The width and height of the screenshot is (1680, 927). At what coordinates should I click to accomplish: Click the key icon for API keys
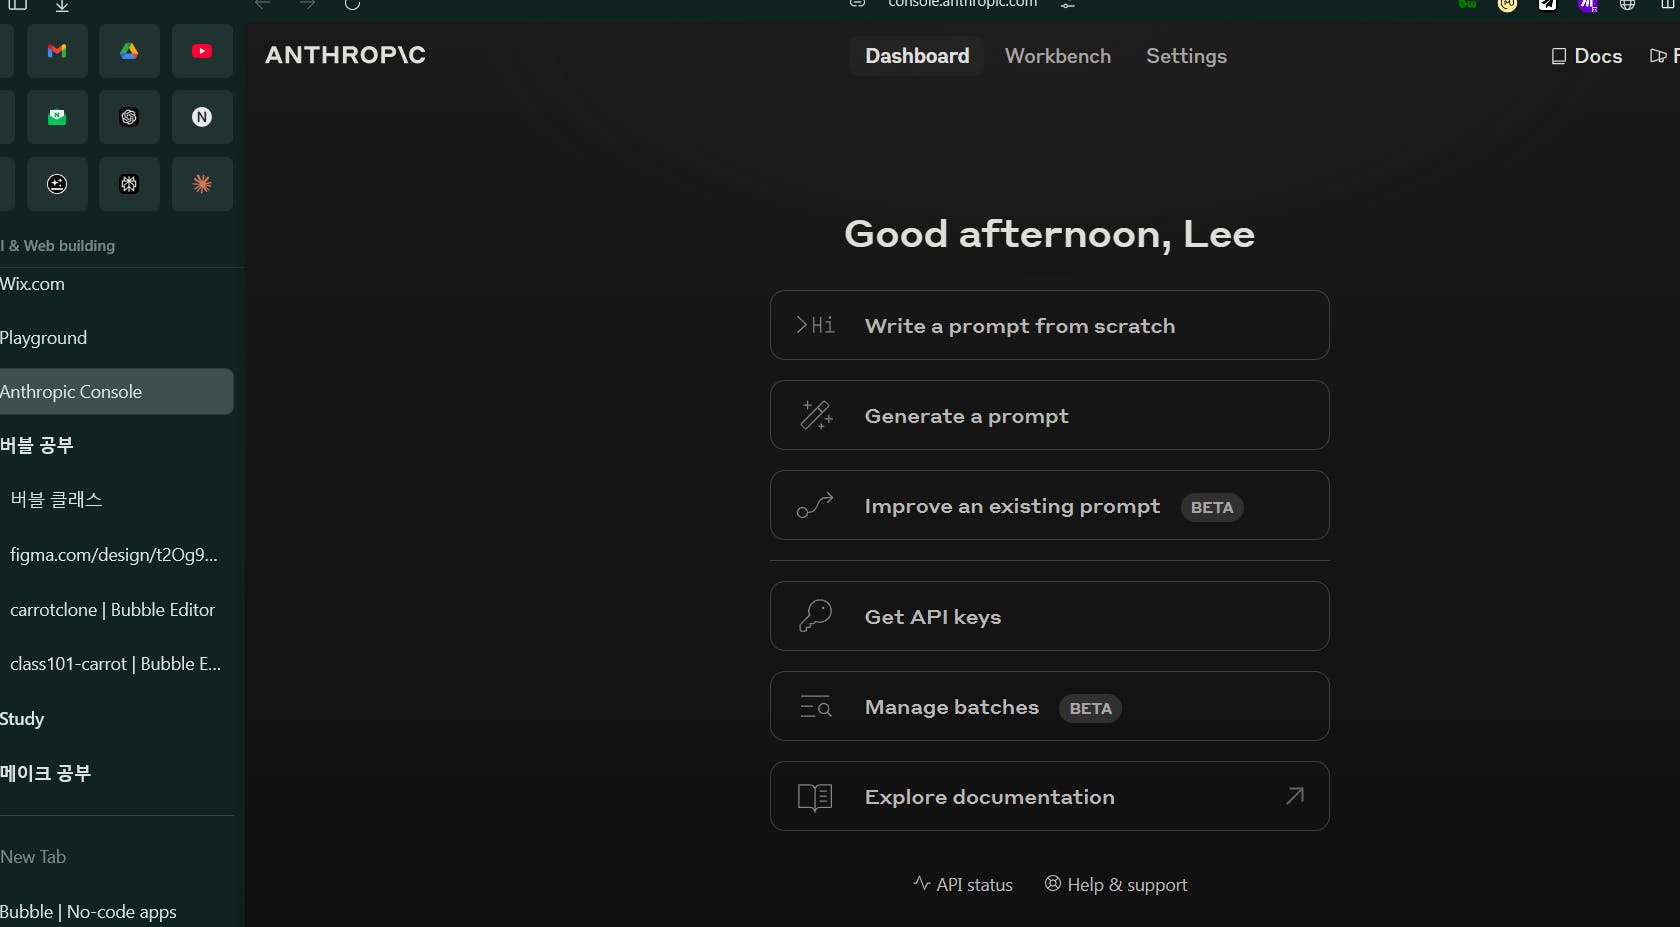pyautogui.click(x=815, y=616)
